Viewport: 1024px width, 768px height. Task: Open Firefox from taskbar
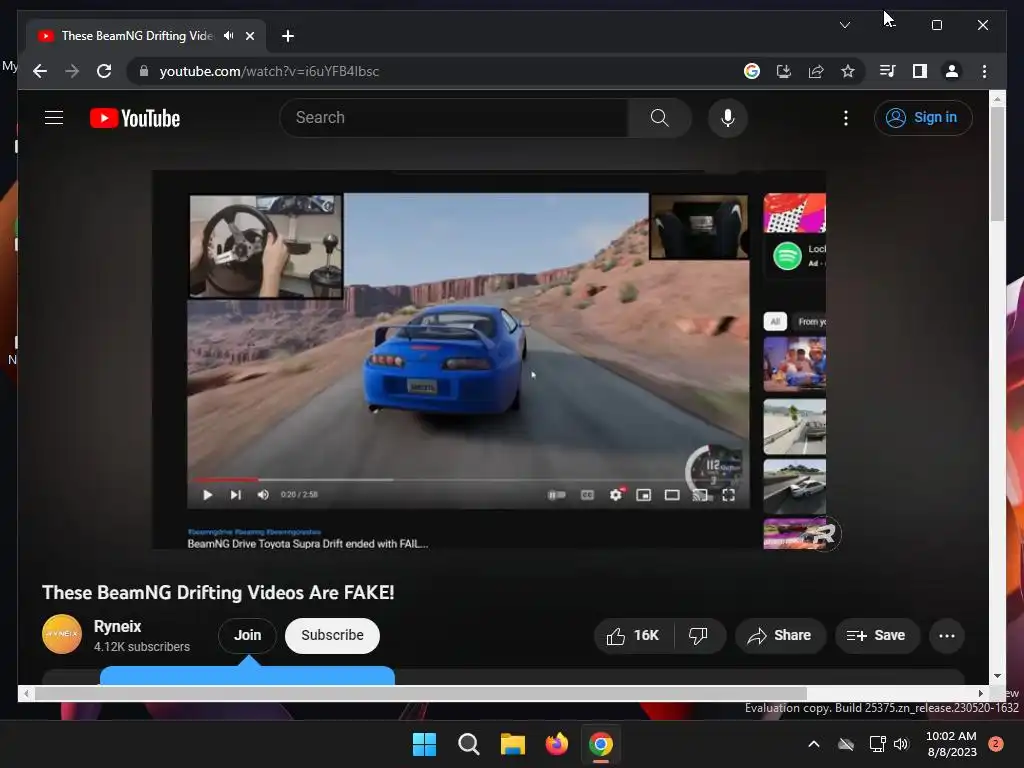pos(556,744)
